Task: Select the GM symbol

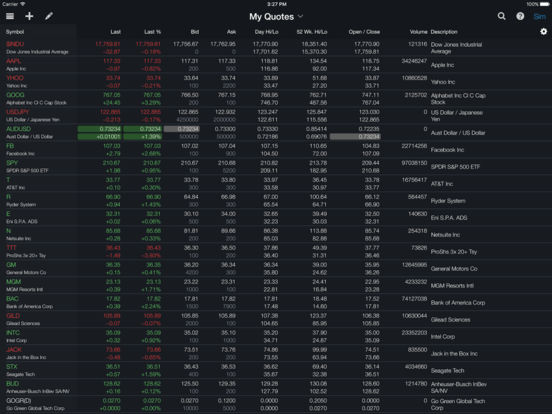Action: (x=11, y=265)
